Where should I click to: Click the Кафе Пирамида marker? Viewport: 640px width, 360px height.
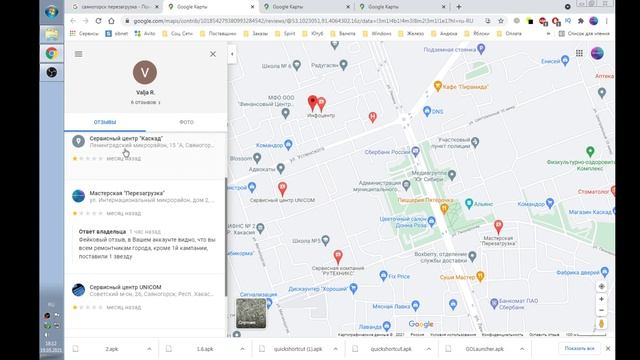[438, 86]
